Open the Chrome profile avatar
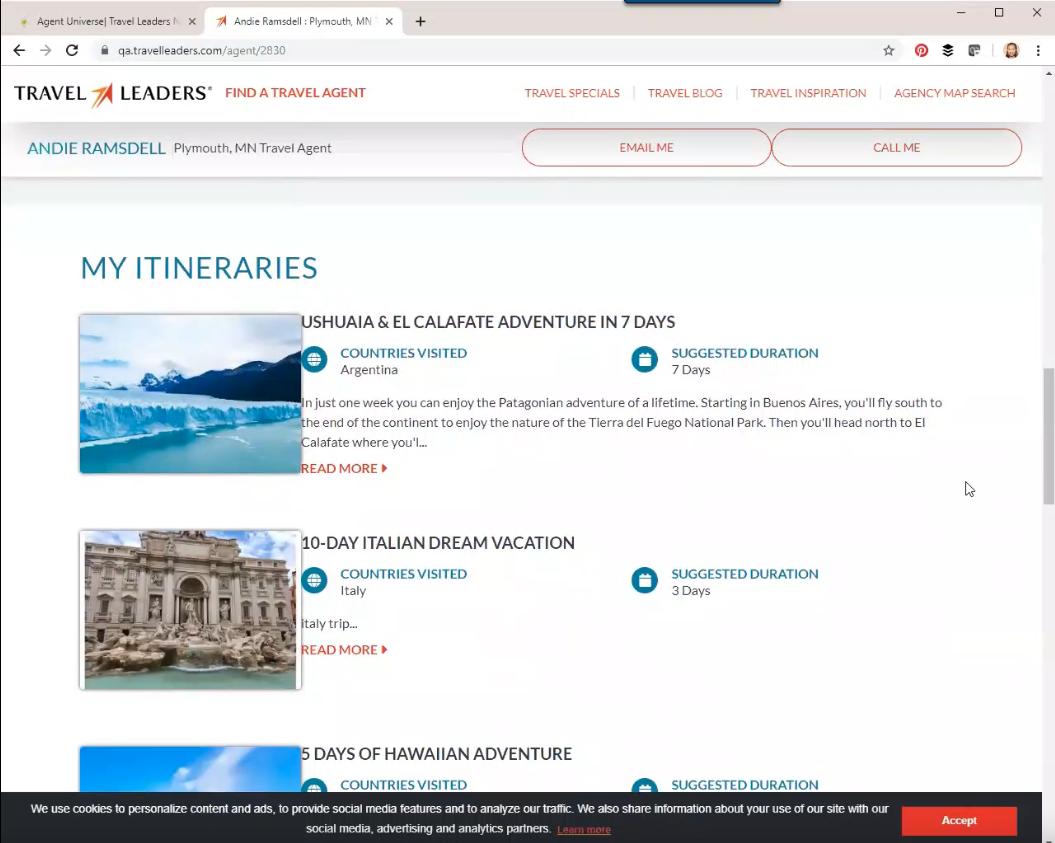1055x843 pixels. (1011, 50)
